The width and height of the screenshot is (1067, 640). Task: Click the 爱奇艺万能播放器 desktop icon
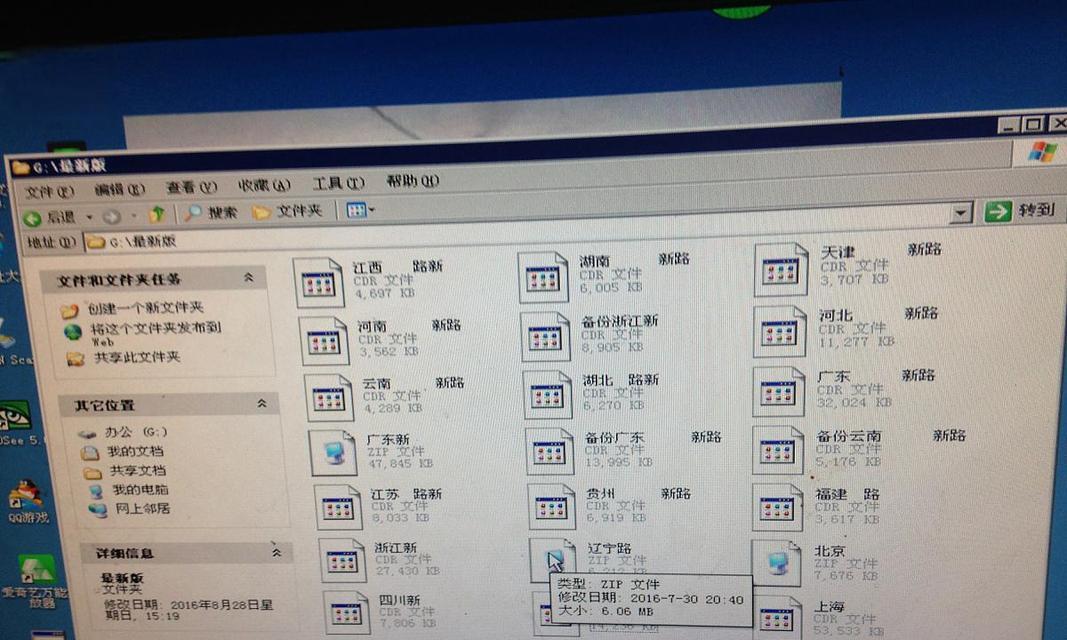(x=34, y=582)
